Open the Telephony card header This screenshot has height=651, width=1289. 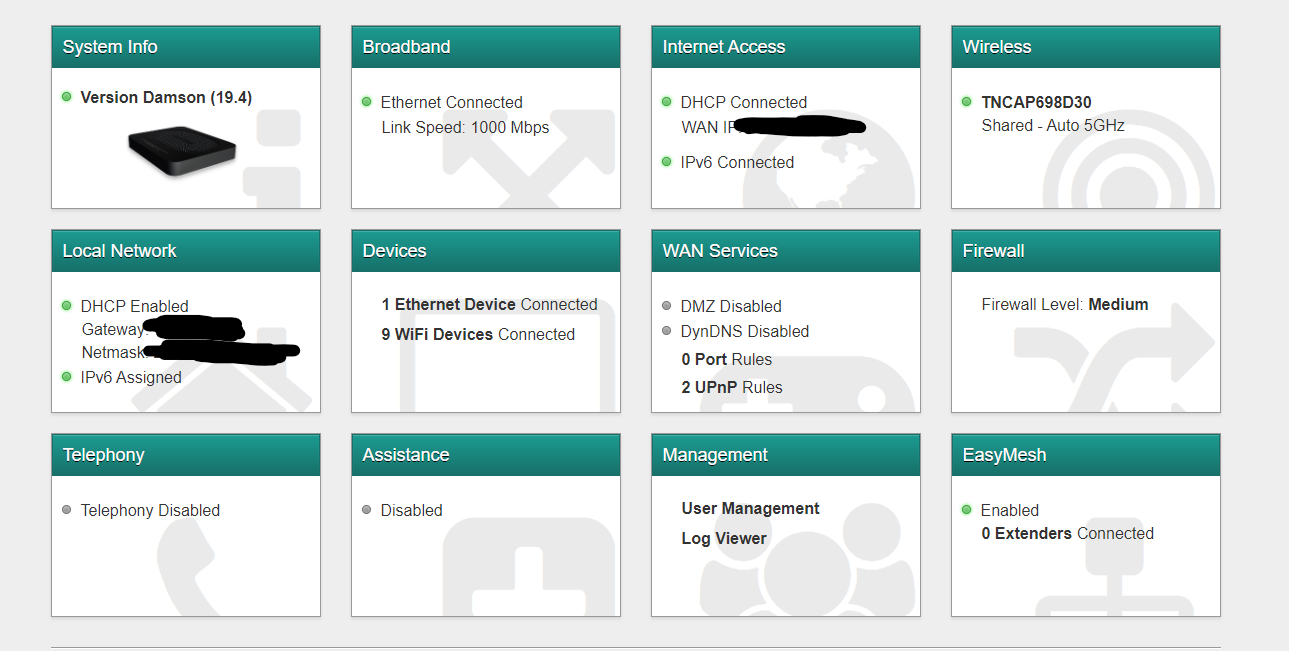(x=186, y=455)
